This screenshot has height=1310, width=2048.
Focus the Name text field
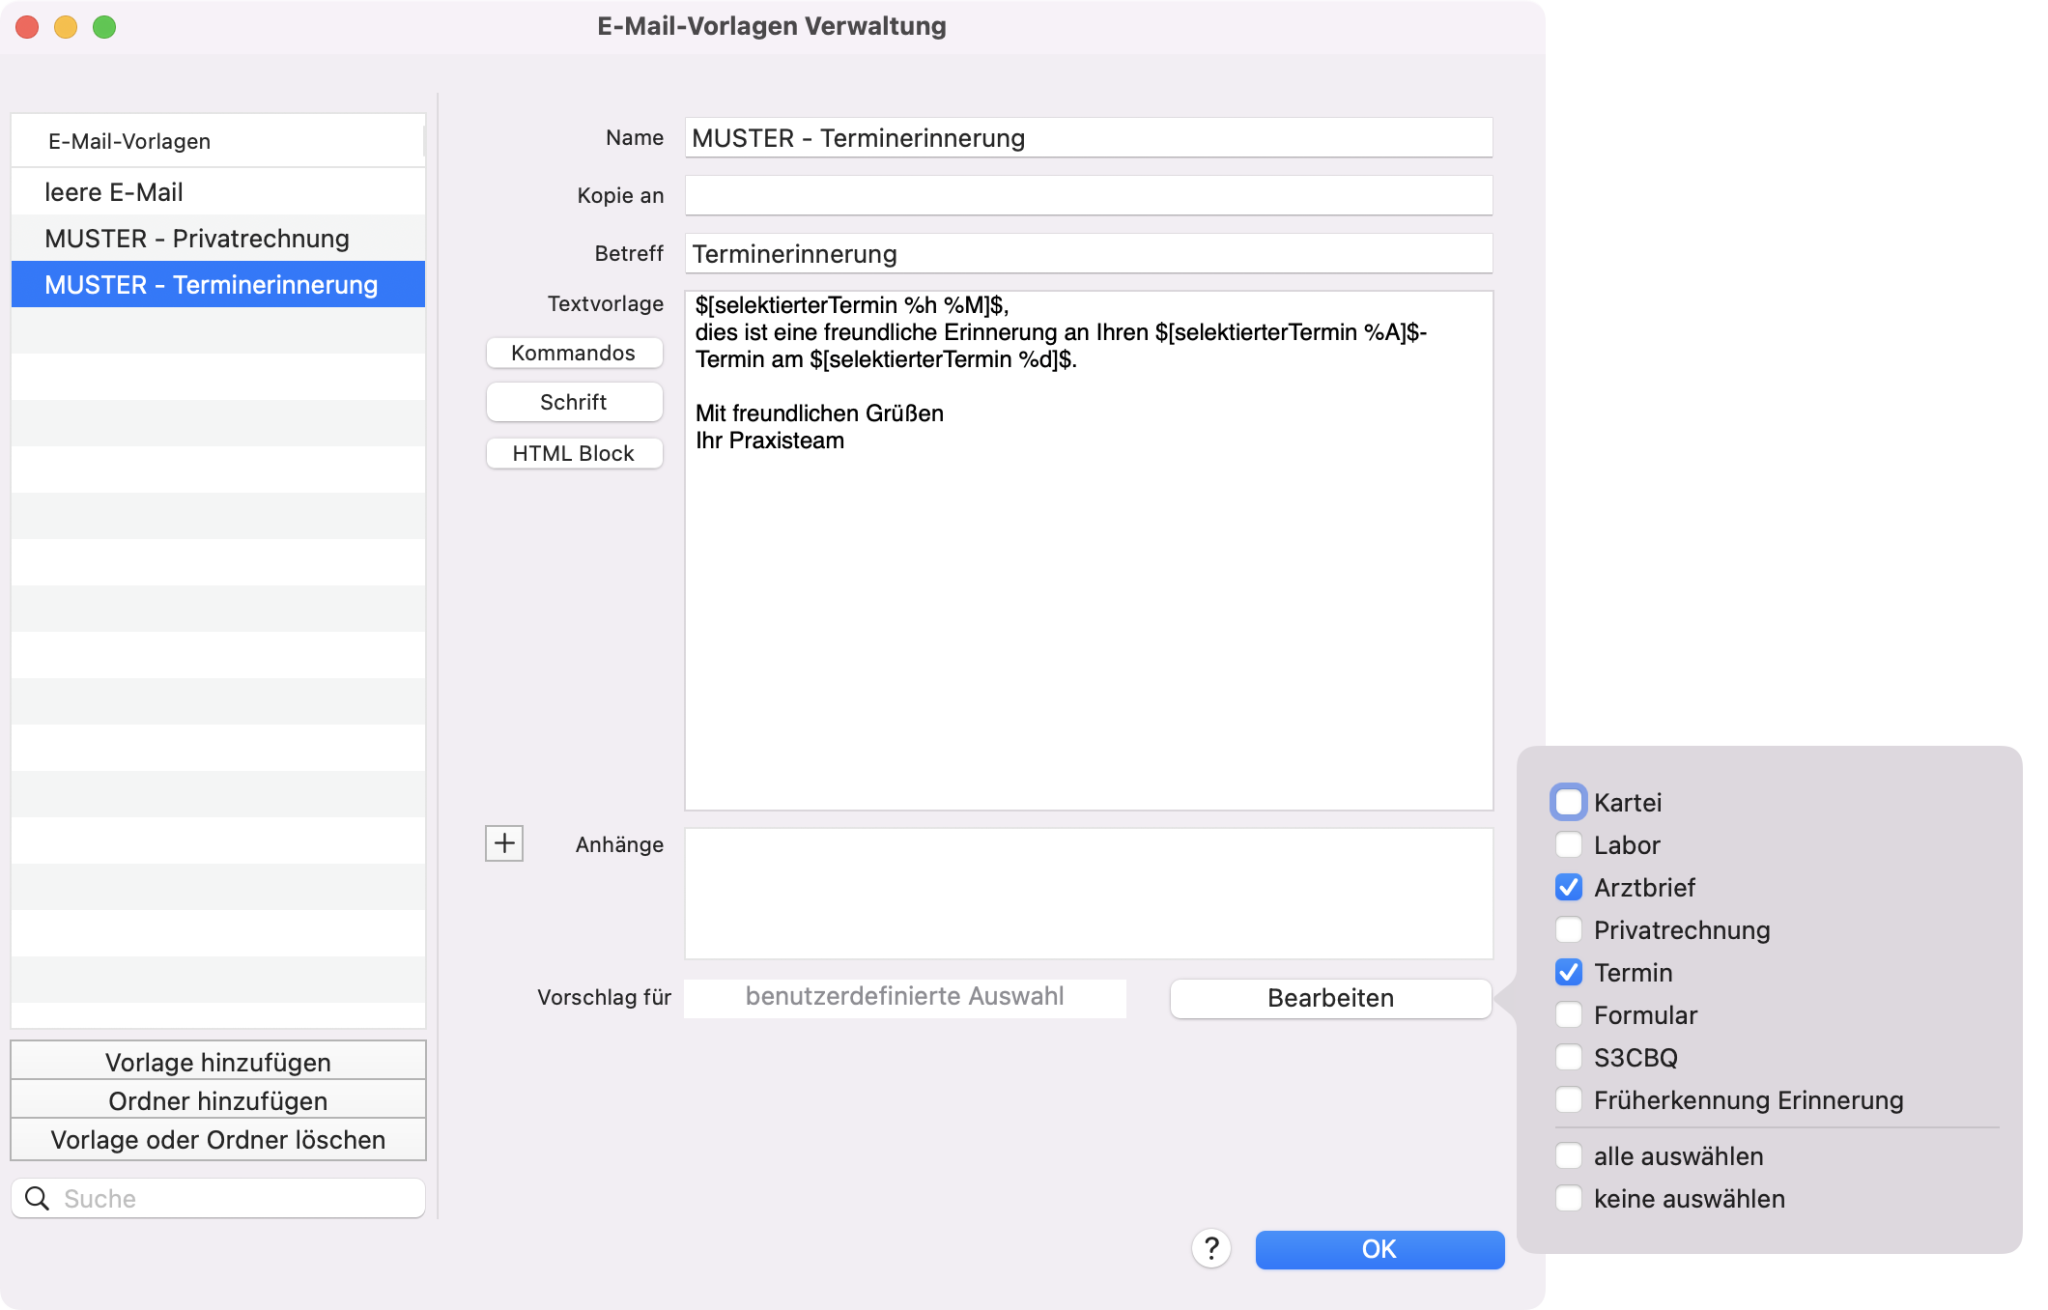pyautogui.click(x=1088, y=138)
